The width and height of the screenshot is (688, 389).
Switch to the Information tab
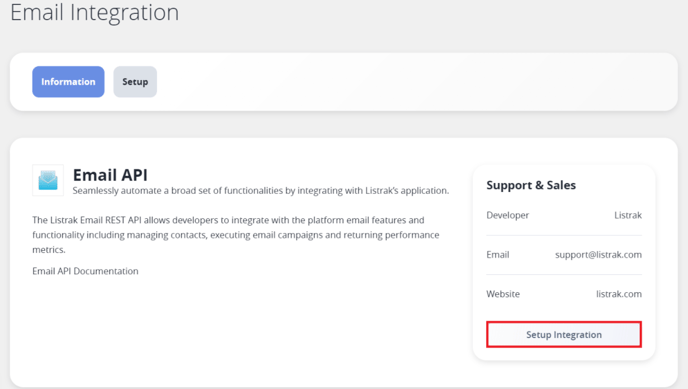click(x=68, y=82)
